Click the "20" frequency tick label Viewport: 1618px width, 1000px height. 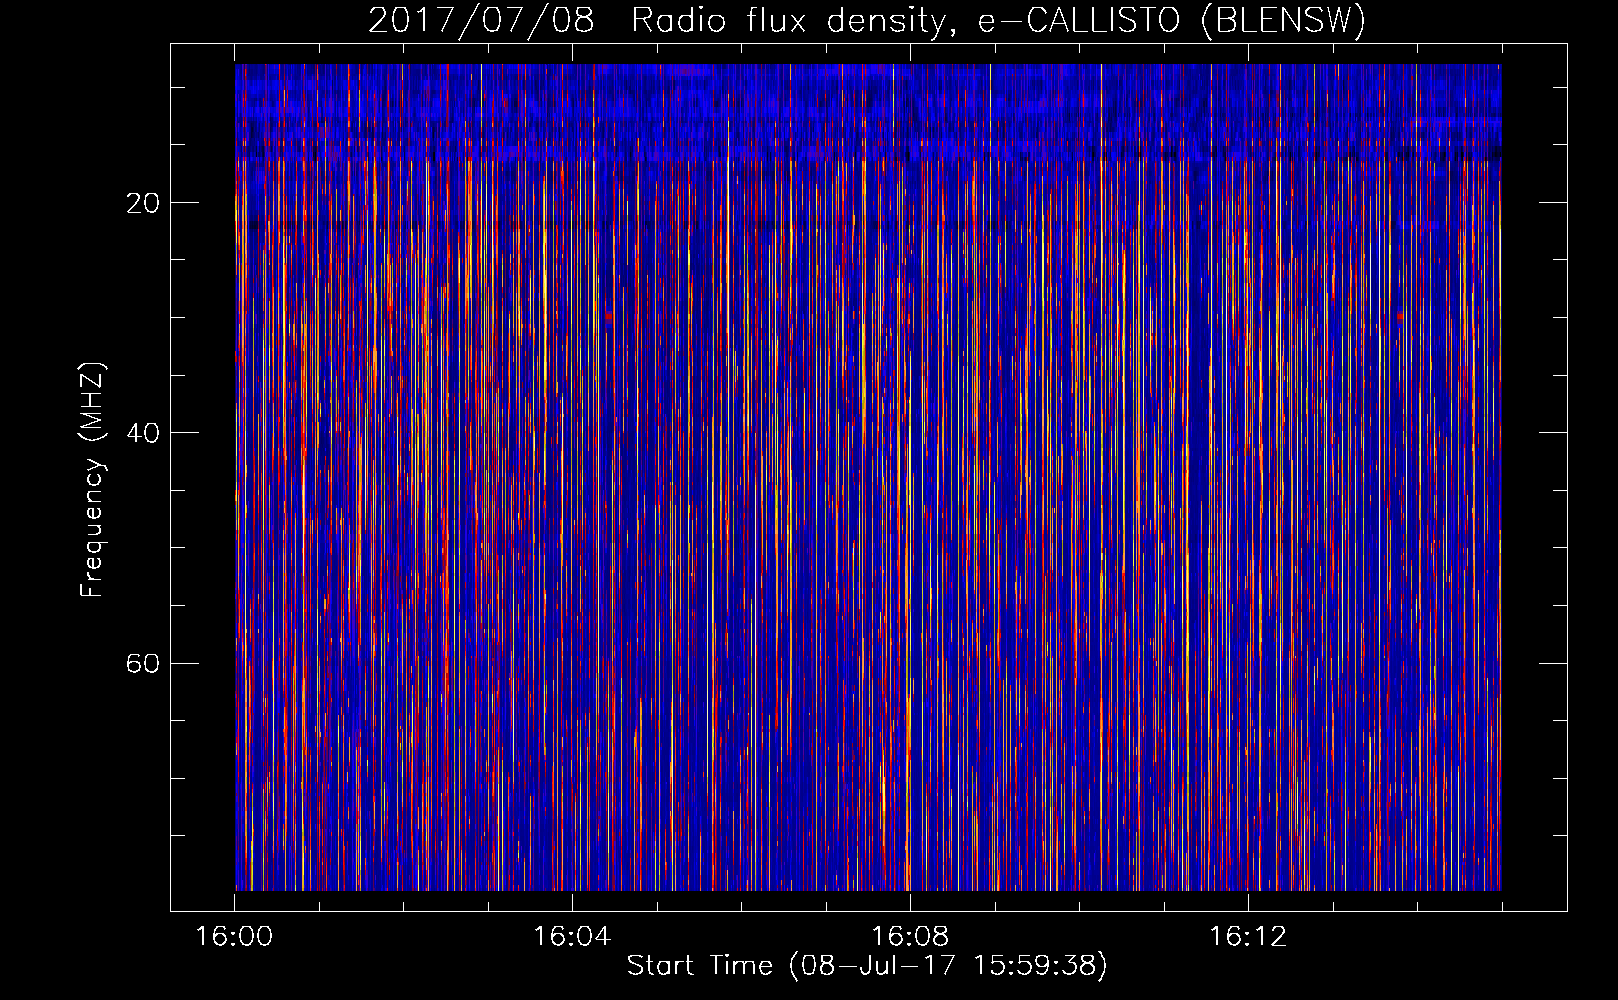click(143, 203)
